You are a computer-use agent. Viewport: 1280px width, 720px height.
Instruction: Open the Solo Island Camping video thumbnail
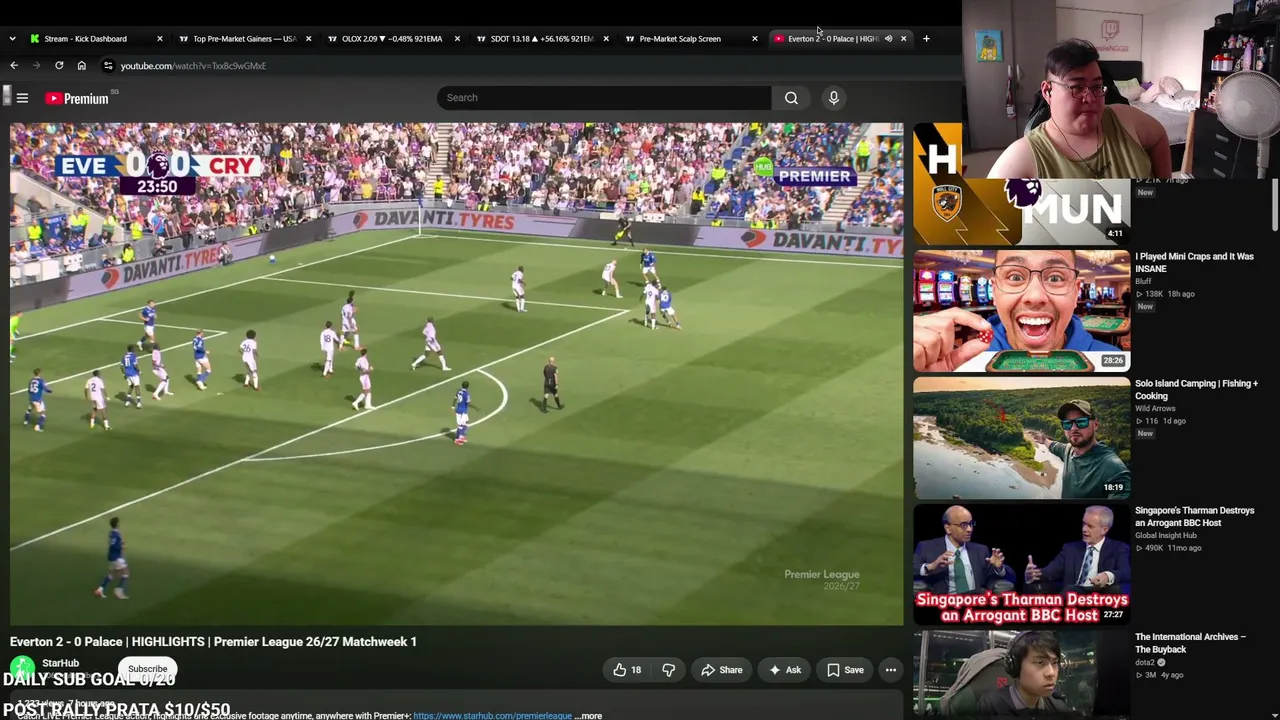(1021, 438)
